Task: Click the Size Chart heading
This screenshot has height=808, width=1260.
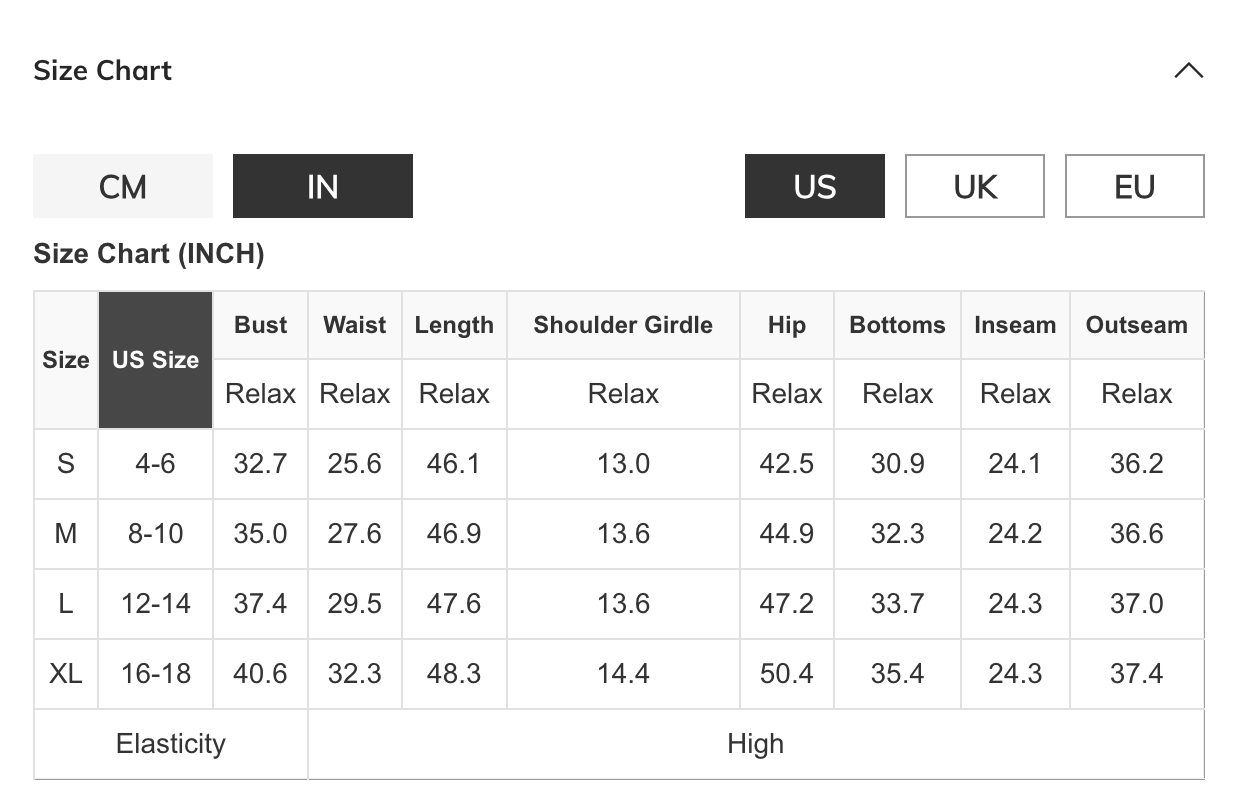Action: [x=103, y=71]
